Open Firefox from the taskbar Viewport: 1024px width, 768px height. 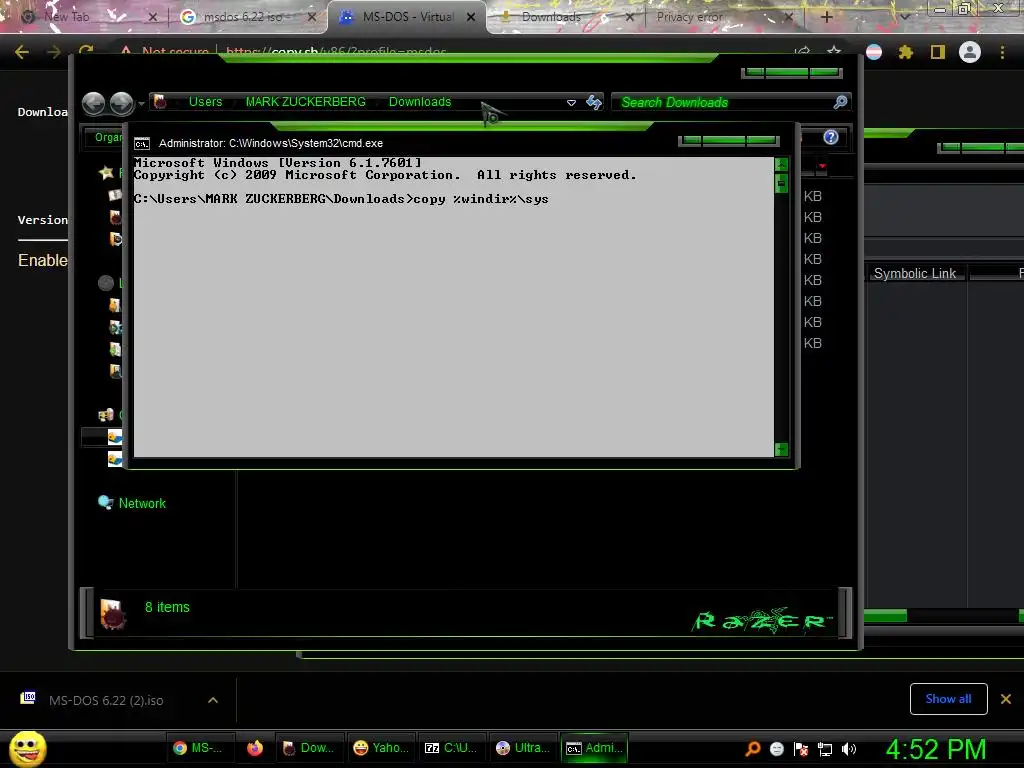(x=255, y=748)
